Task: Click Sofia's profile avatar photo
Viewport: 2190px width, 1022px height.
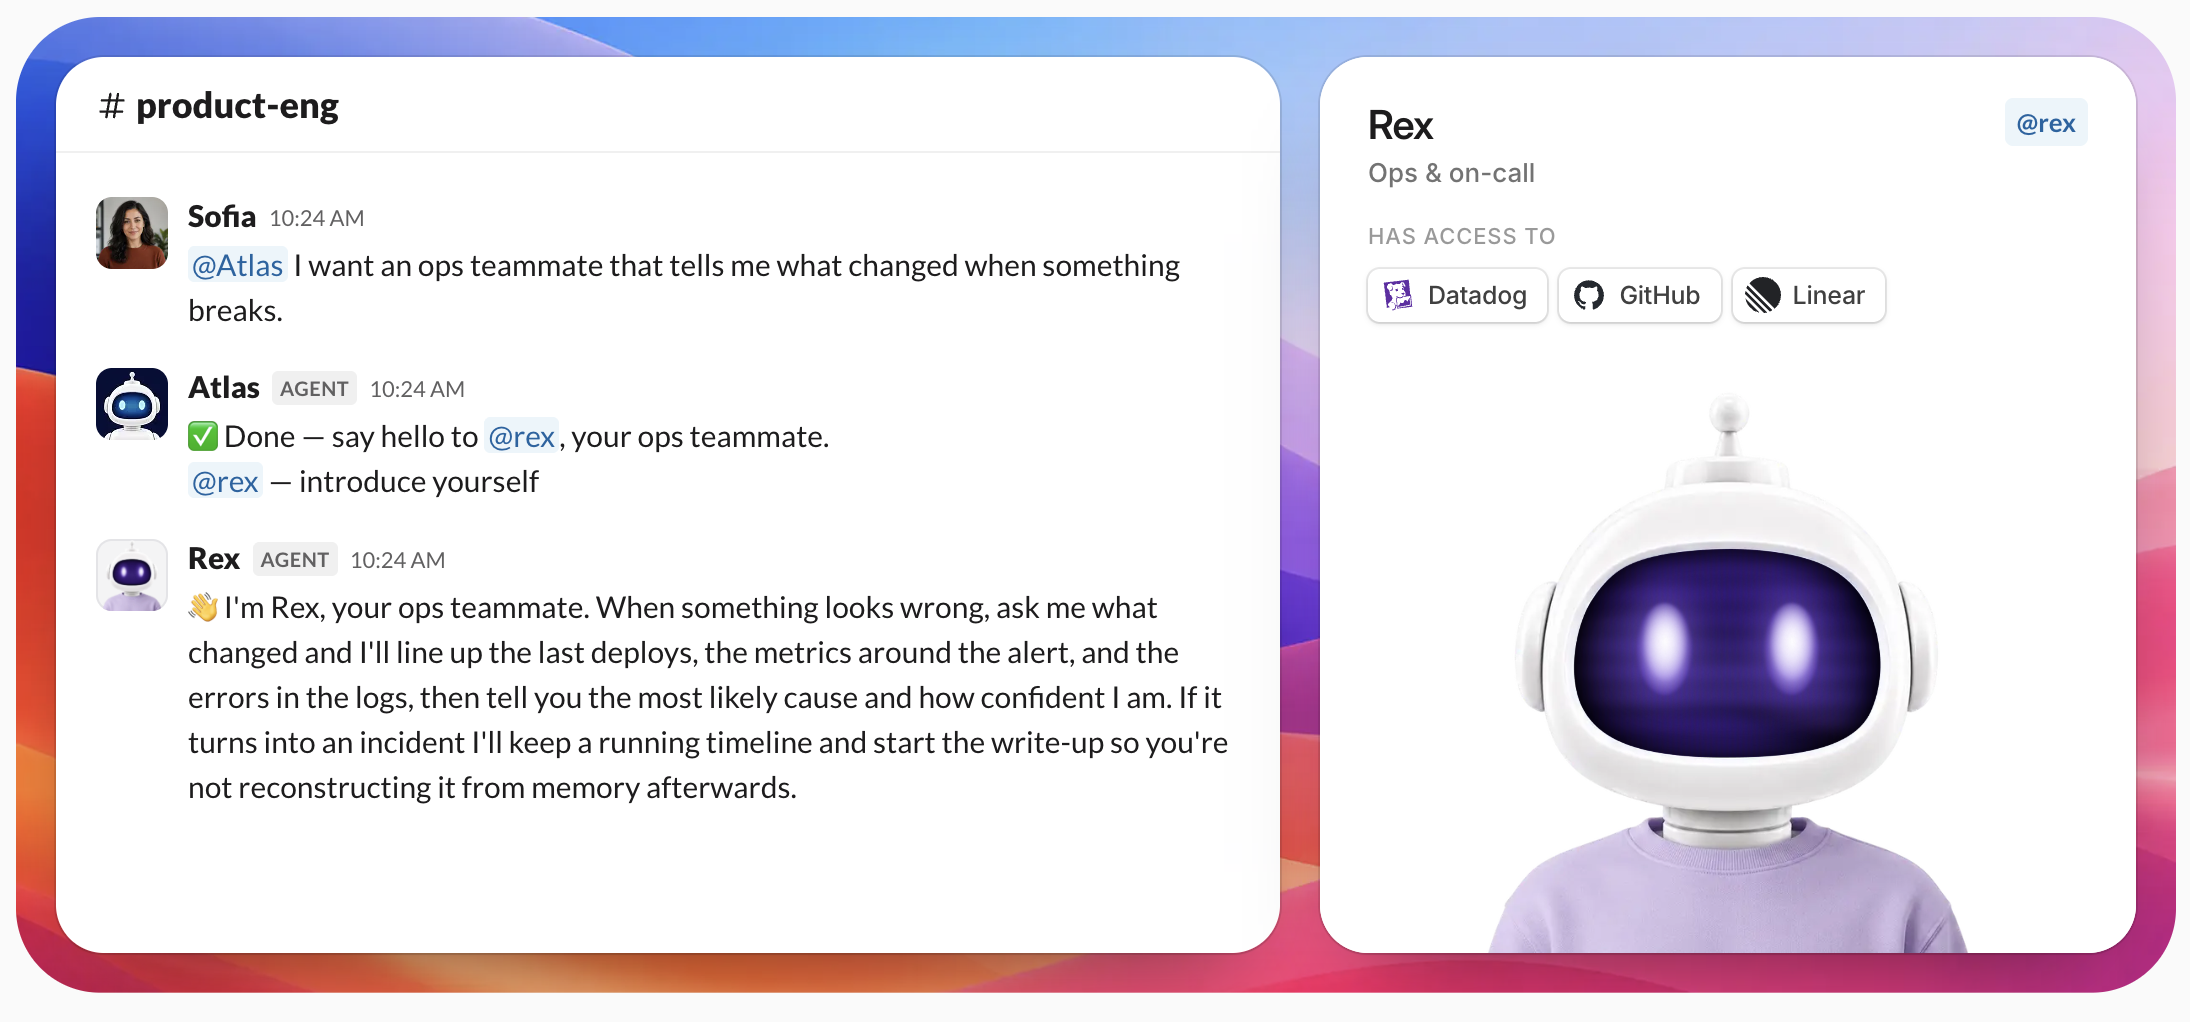Action: click(132, 233)
